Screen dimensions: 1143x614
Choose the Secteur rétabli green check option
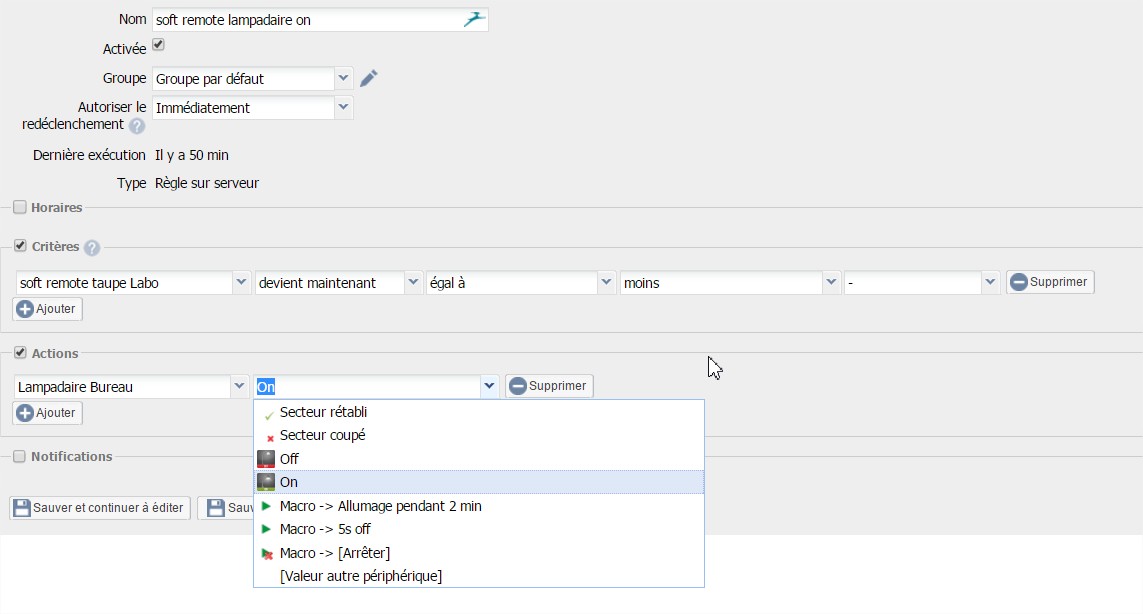(x=323, y=412)
